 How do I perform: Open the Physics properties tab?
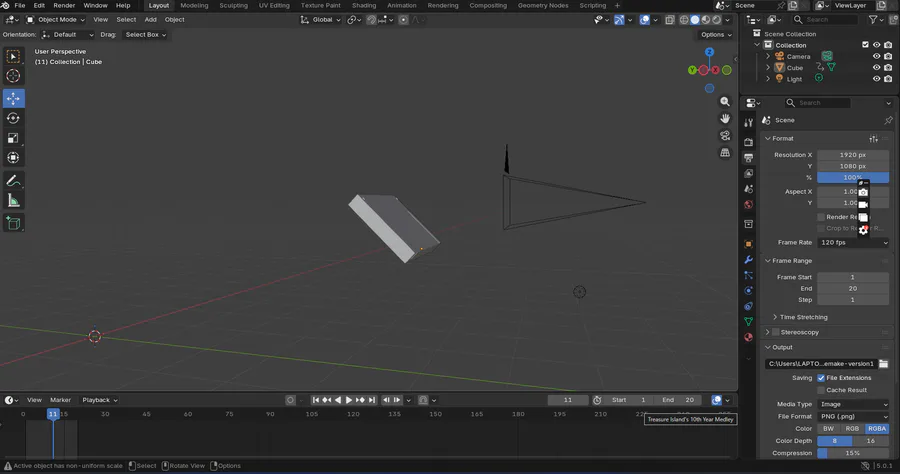[x=748, y=290]
